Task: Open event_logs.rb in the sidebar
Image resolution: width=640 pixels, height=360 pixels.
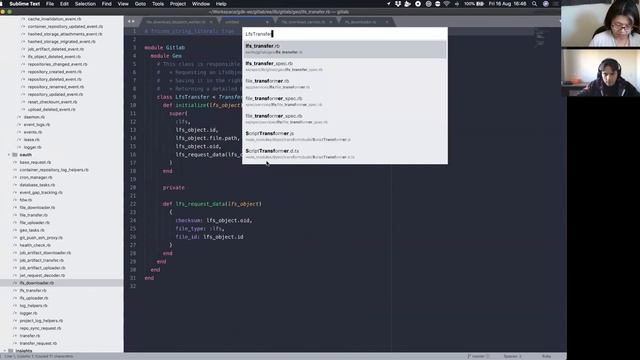Action: pyautogui.click(x=37, y=124)
